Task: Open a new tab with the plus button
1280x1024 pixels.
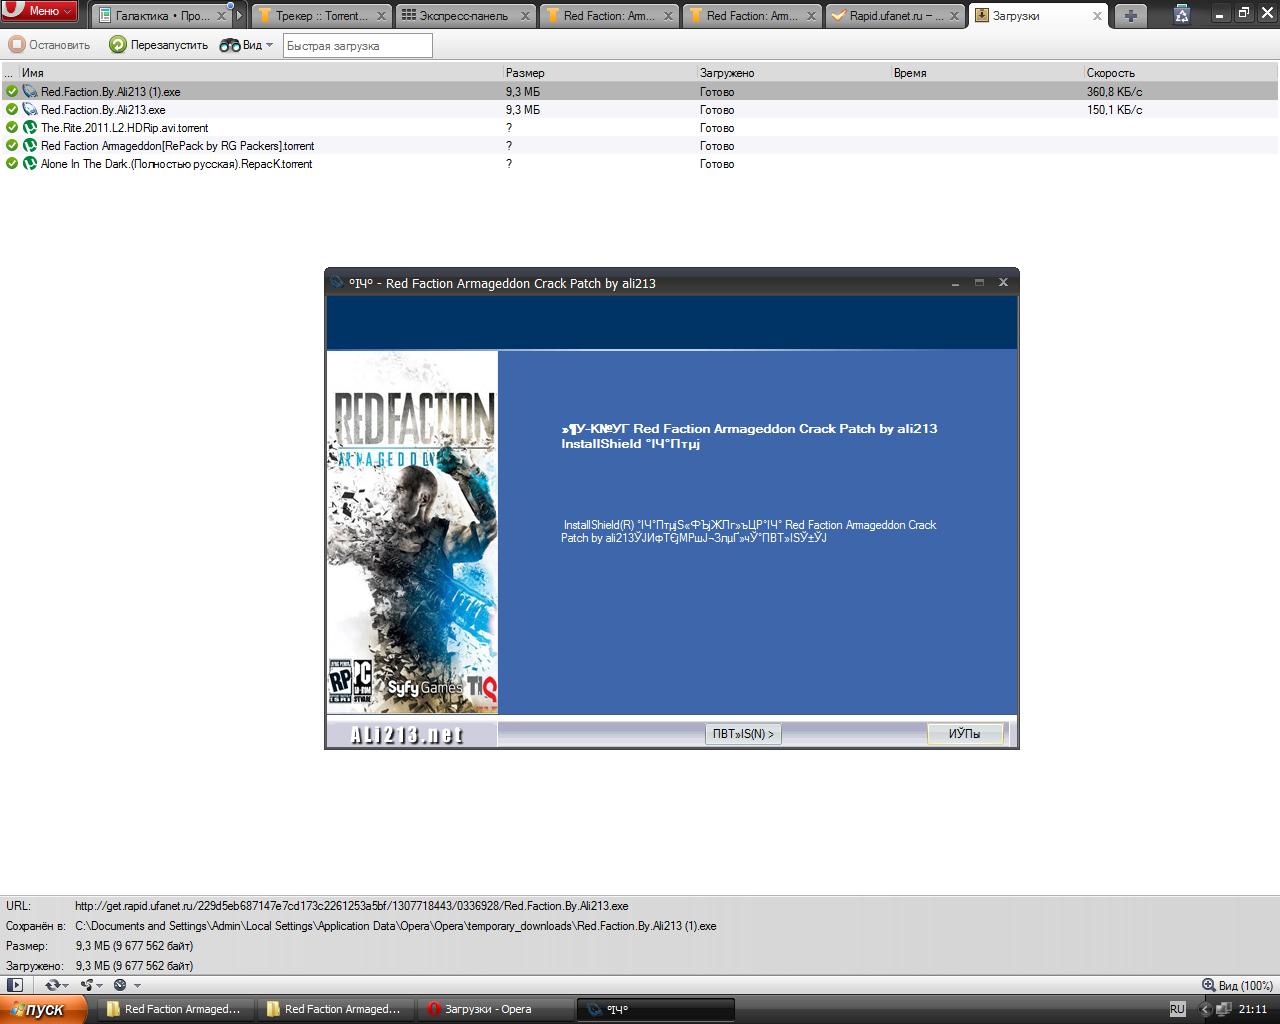Action: pyautogui.click(x=1130, y=16)
